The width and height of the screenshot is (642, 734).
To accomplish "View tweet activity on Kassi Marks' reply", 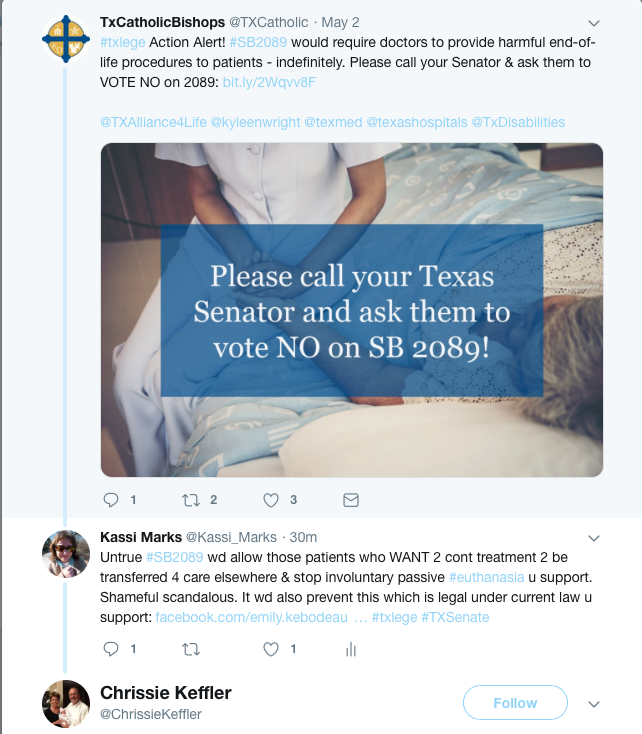I will (350, 649).
